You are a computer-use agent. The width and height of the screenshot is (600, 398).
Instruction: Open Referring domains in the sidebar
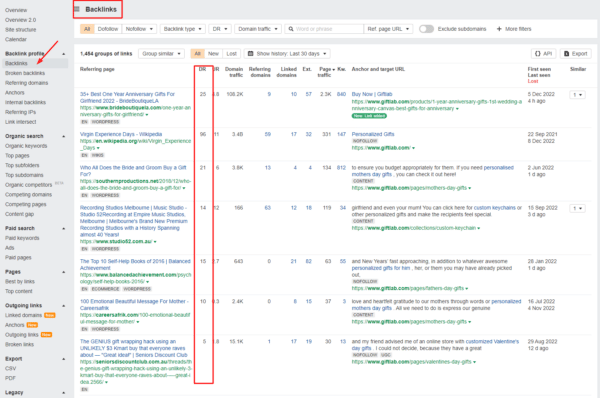click(26, 83)
